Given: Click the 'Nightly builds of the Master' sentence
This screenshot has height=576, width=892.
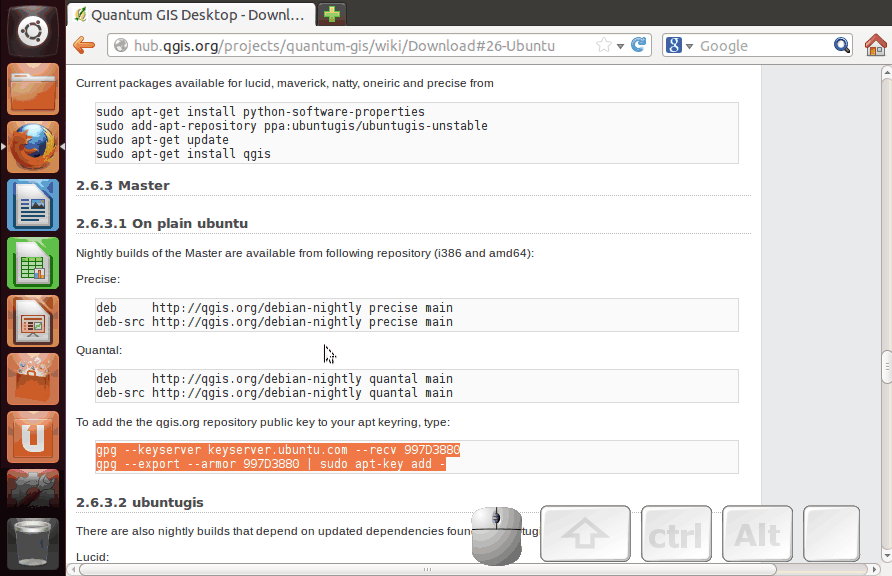Looking at the screenshot, I should tap(305, 253).
